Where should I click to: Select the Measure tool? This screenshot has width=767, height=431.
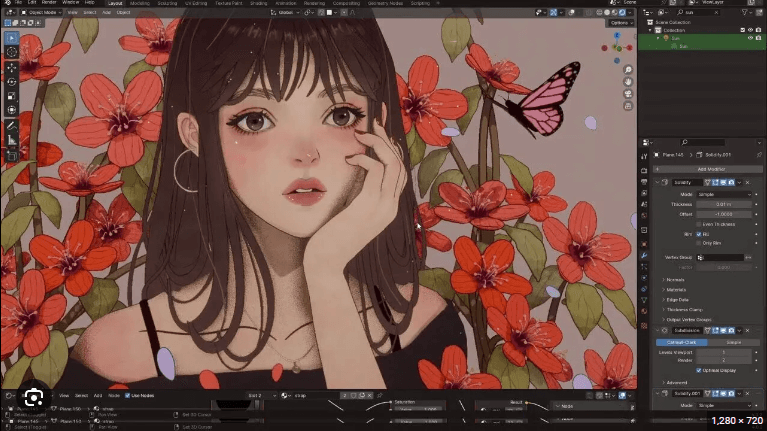pyautogui.click(x=12, y=140)
